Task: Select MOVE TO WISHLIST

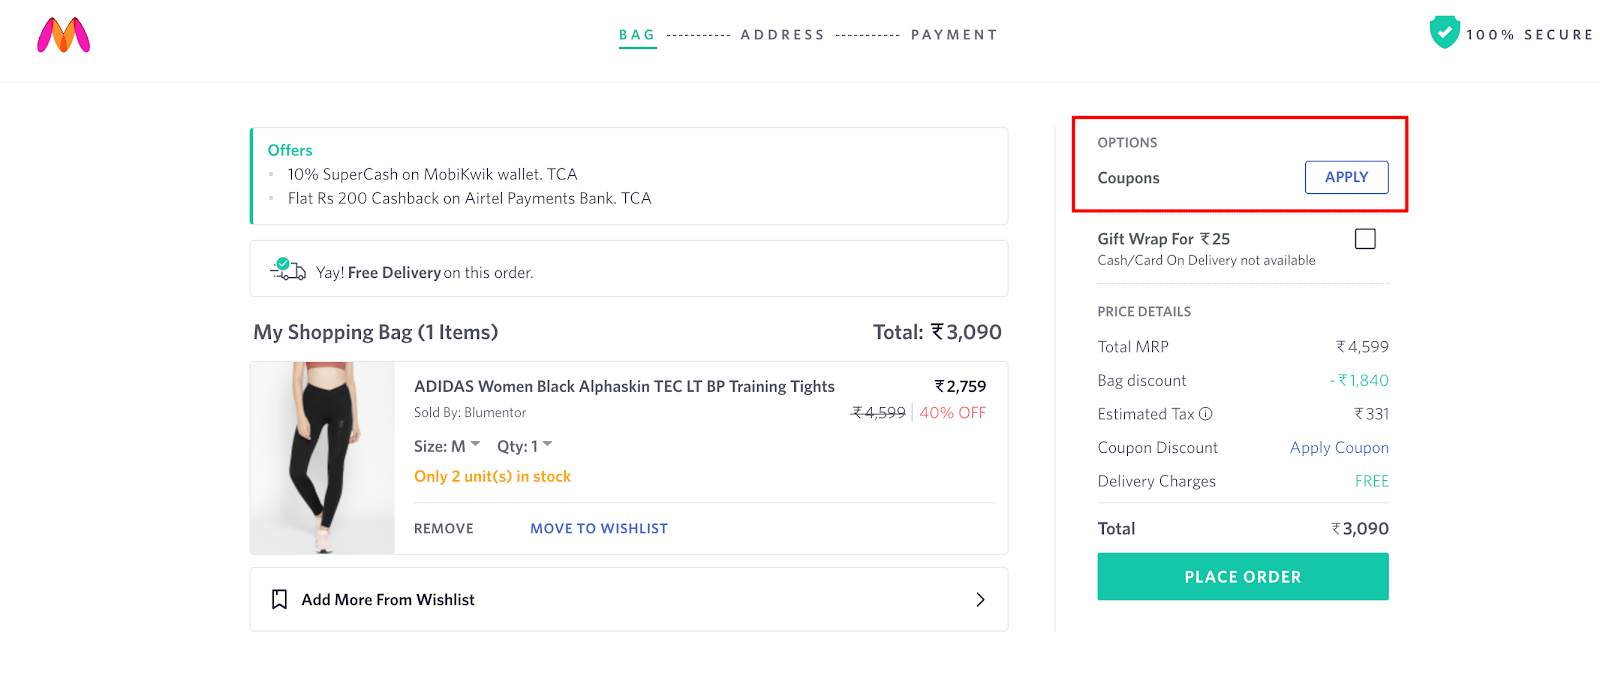Action: click(599, 528)
